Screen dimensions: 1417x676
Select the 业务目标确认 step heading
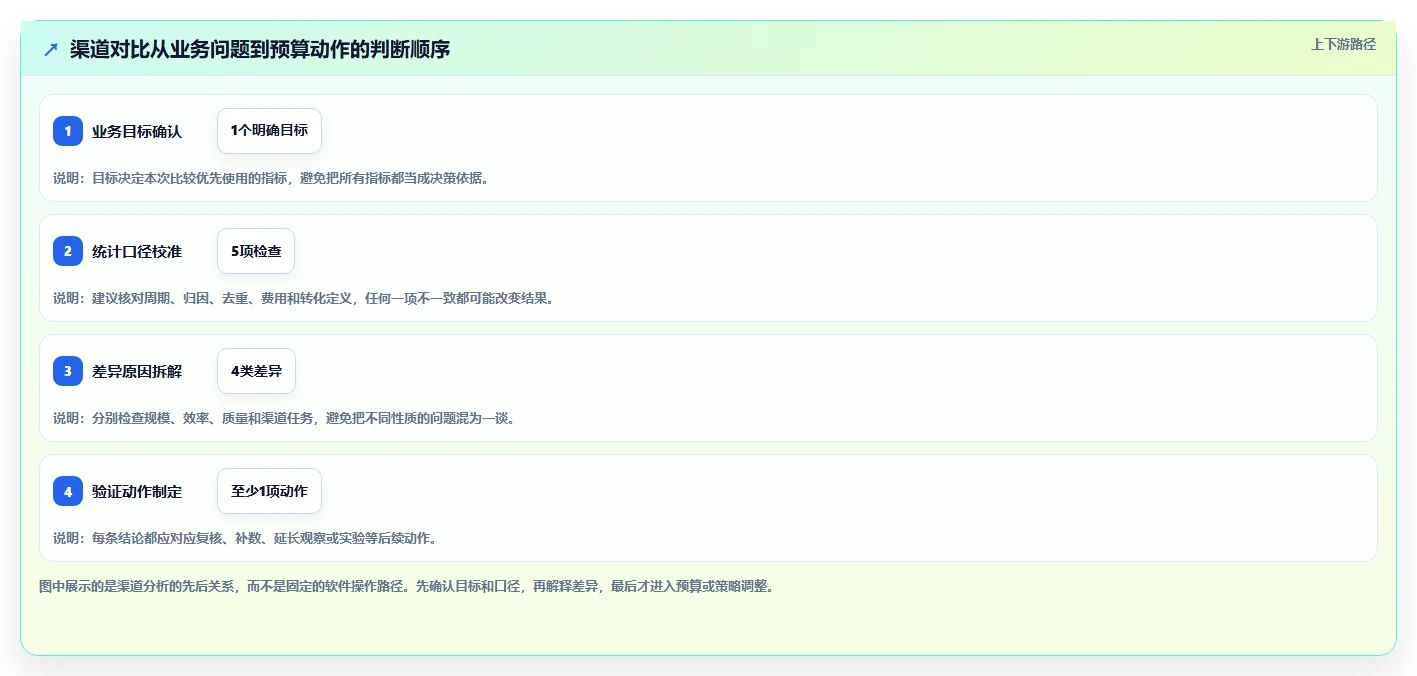(x=137, y=131)
